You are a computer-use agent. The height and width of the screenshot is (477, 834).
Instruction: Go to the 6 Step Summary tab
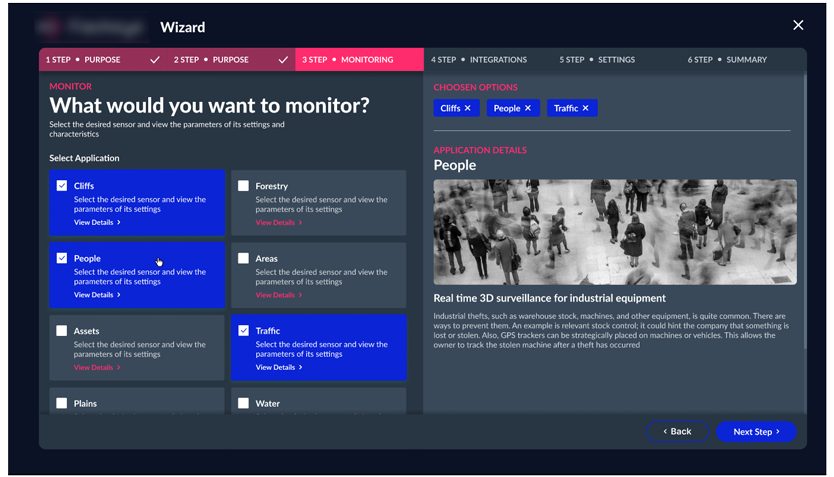(727, 60)
